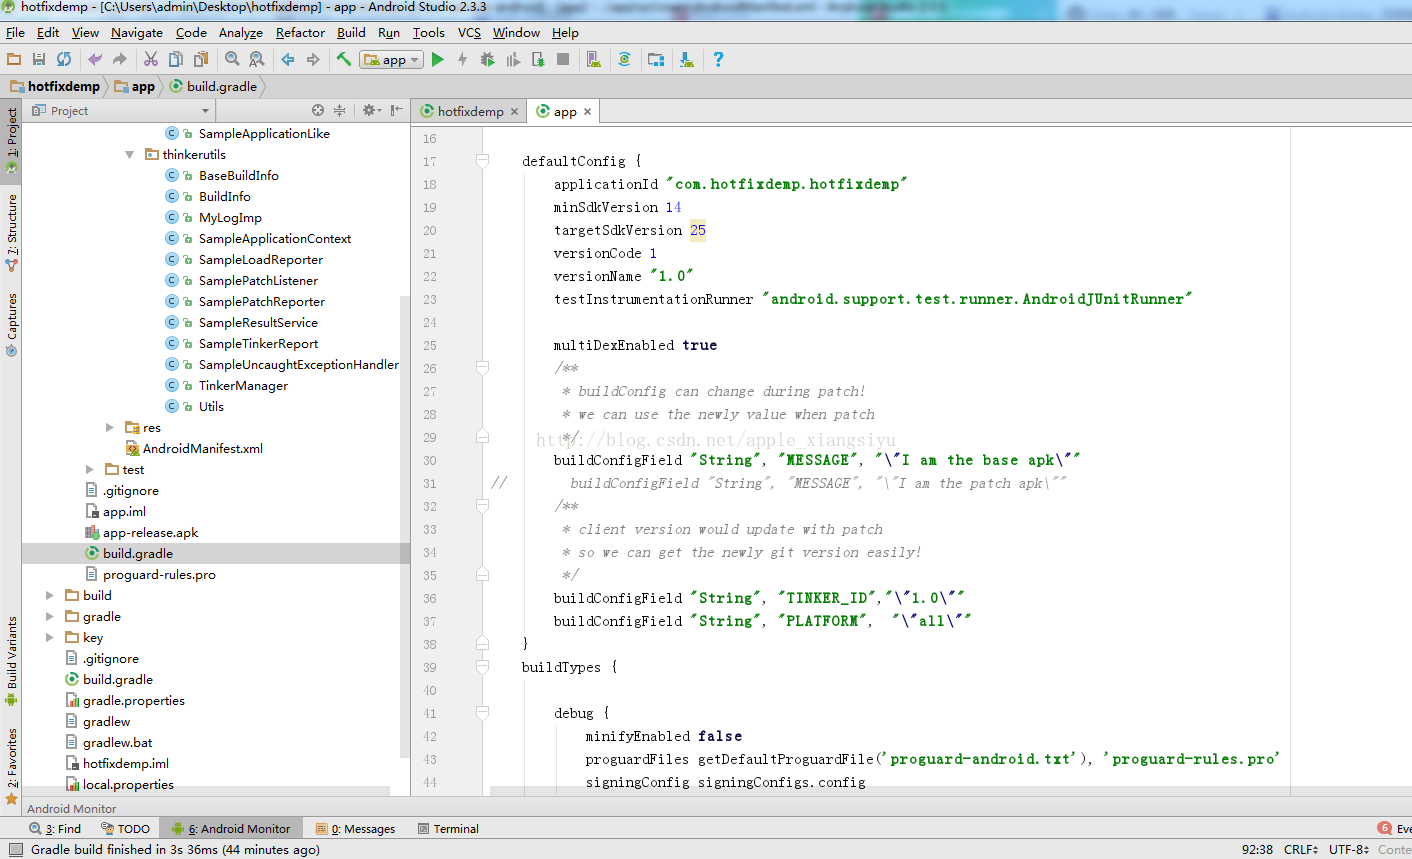The width and height of the screenshot is (1412, 859).
Task: Click the Debug app bug icon
Action: coord(488,60)
